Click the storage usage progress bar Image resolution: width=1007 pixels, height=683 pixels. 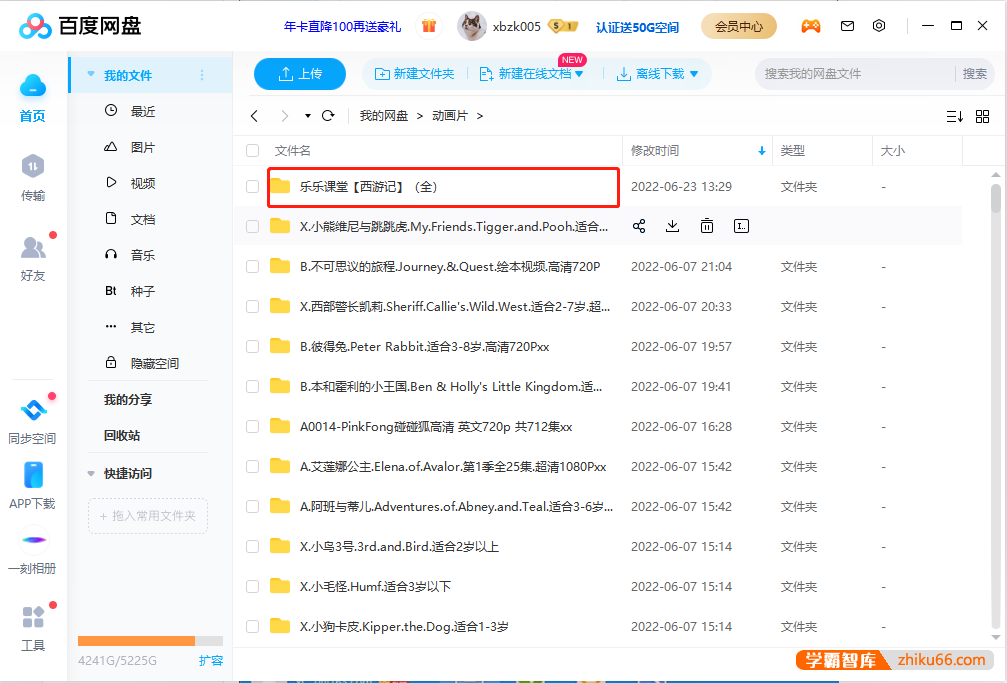point(150,641)
